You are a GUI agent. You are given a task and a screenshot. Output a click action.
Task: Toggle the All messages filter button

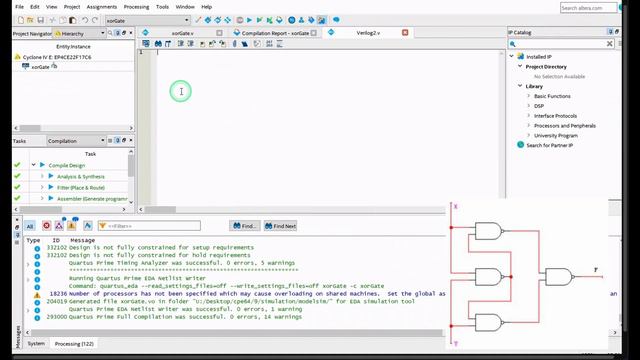(30, 226)
